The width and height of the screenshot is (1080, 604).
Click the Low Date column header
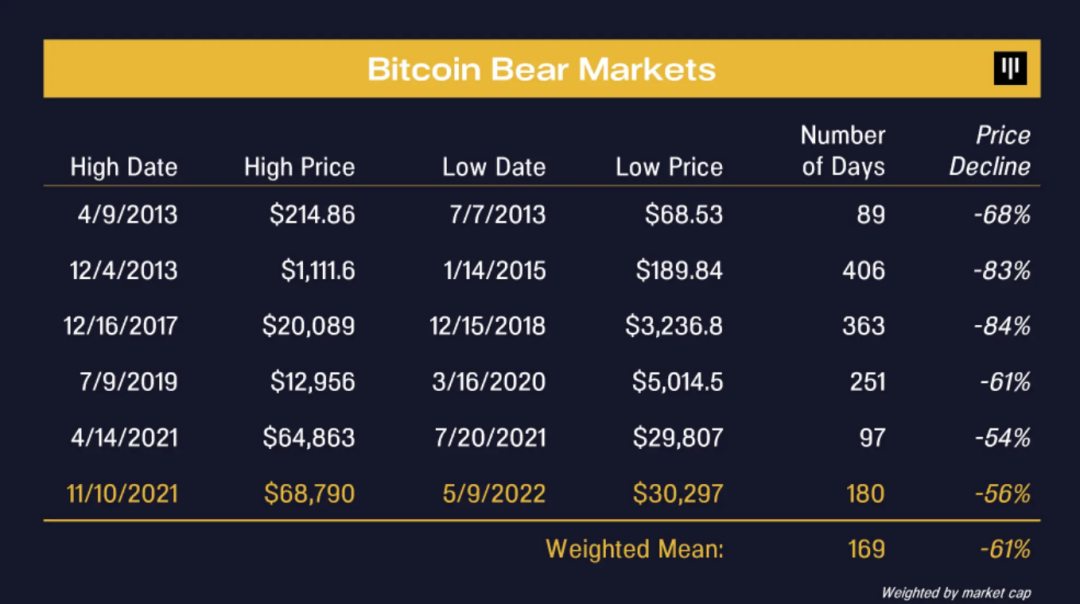[x=494, y=167]
